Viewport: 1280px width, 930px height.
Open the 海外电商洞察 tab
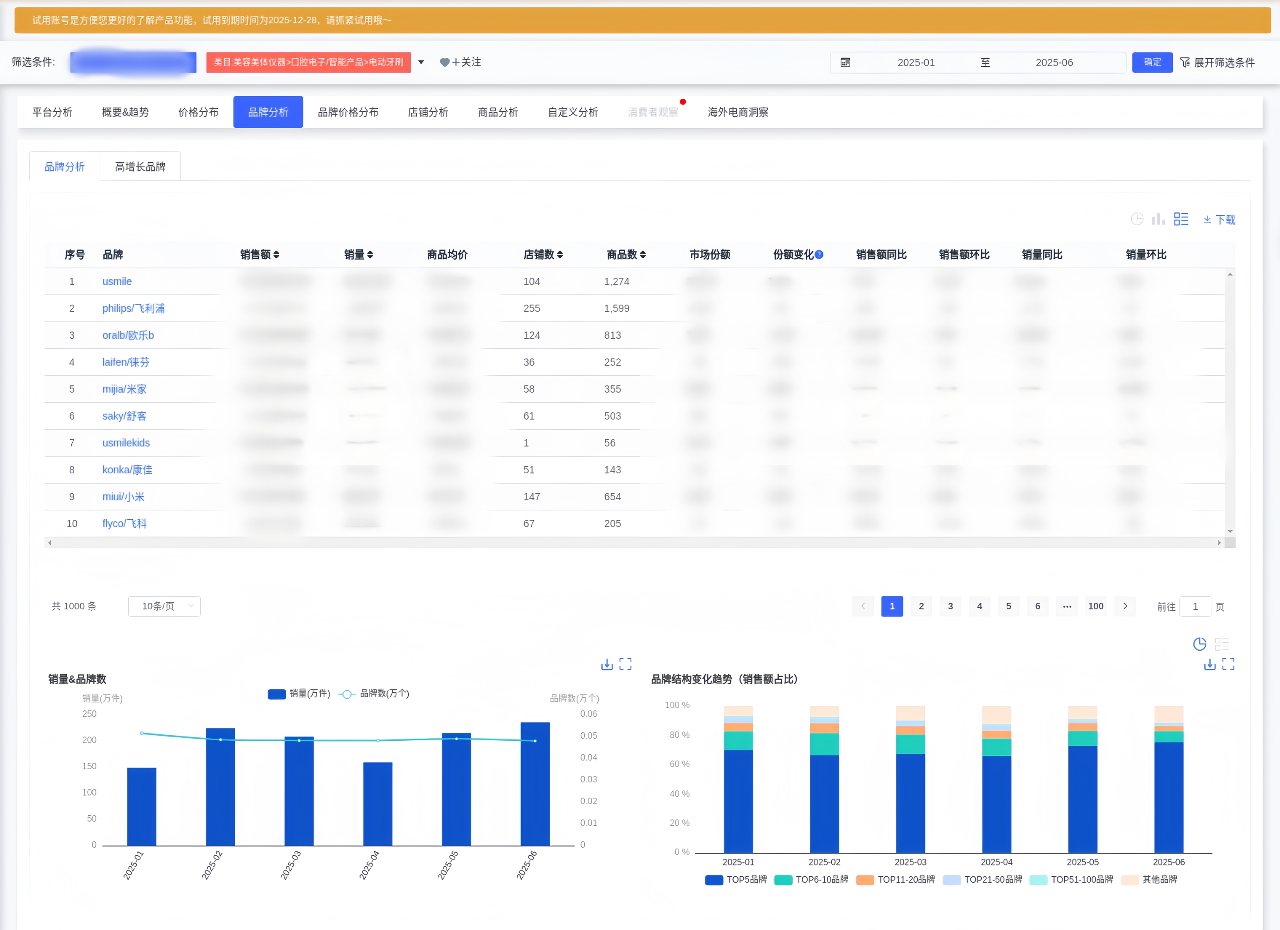coord(738,112)
